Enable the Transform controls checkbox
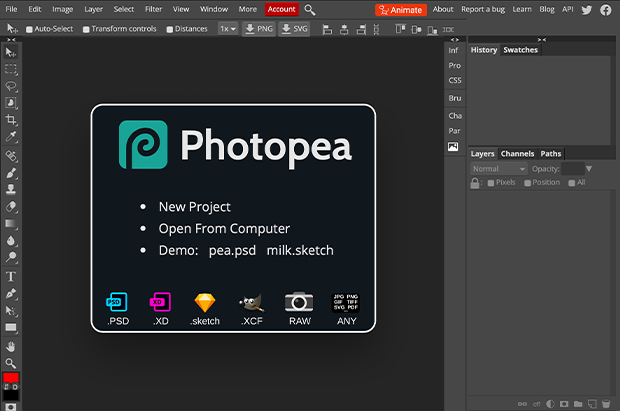 (86, 29)
